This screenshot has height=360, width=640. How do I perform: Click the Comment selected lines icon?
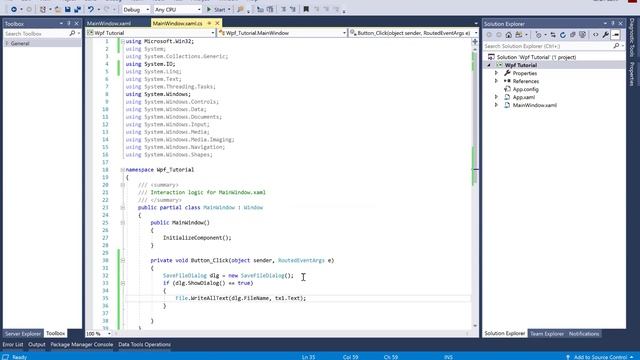tap(283, 9)
